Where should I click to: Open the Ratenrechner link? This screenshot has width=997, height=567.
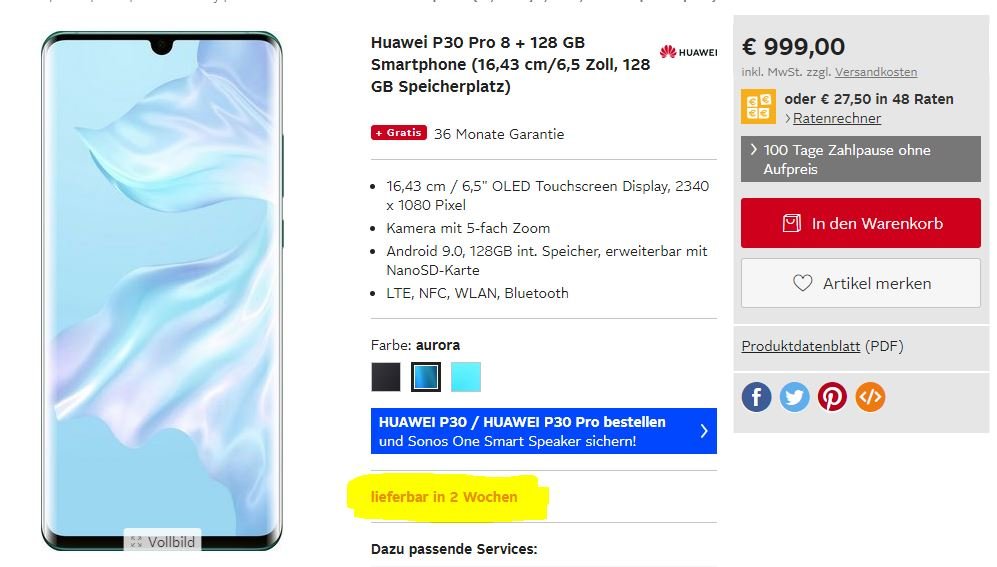(837, 118)
